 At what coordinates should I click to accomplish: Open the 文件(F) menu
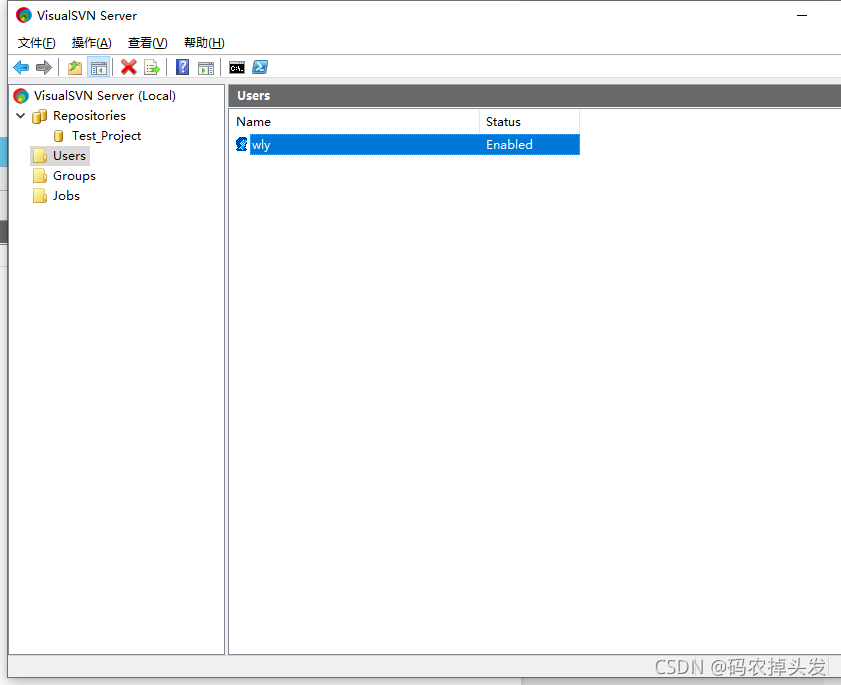coord(36,43)
